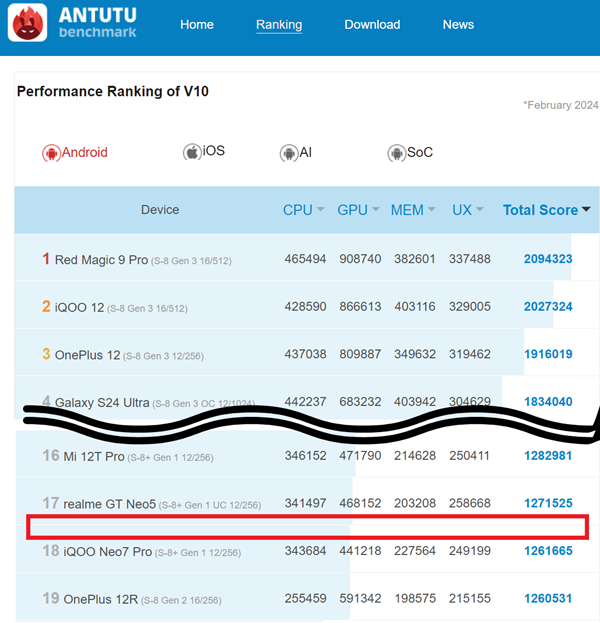The image size is (600, 623).
Task: Switch to the Android ranking tab
Action: (x=75, y=153)
